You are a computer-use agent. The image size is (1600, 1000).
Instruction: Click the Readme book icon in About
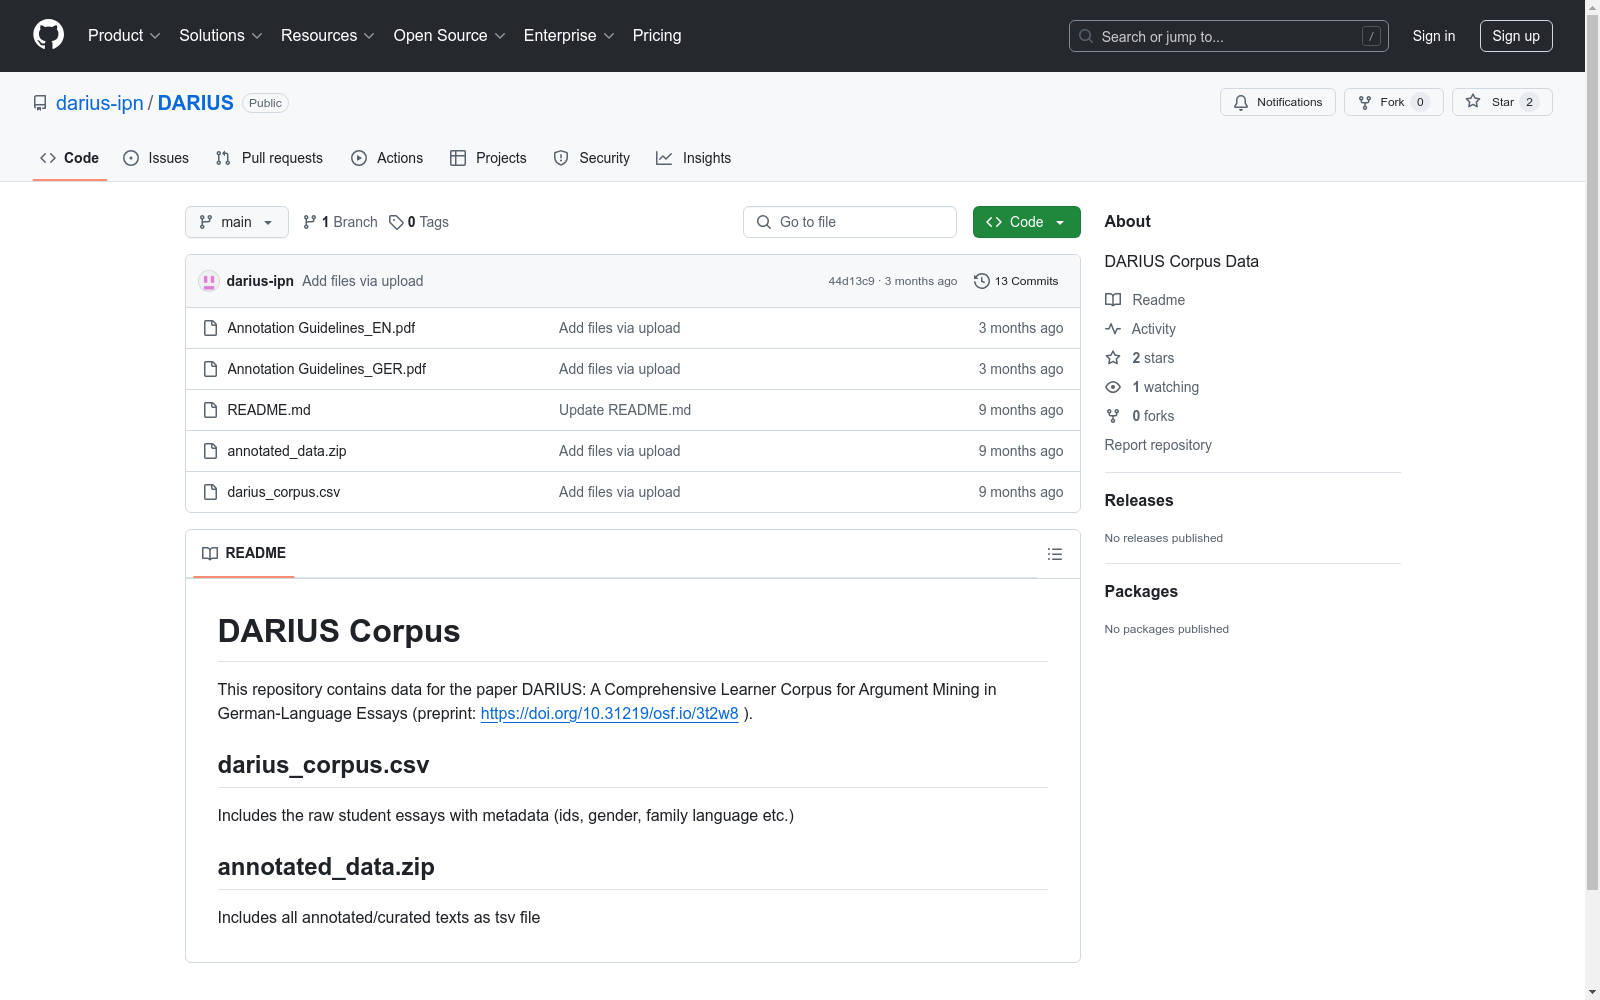click(x=1113, y=300)
